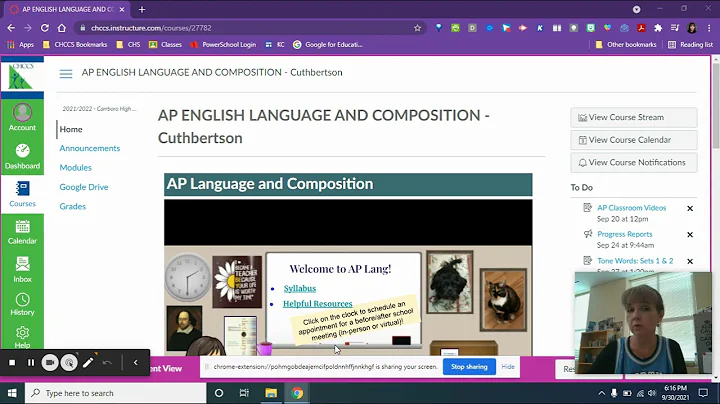Open the CHCCS Bookmarks folder
Screen dimensions: 720x404
tap(75, 45)
